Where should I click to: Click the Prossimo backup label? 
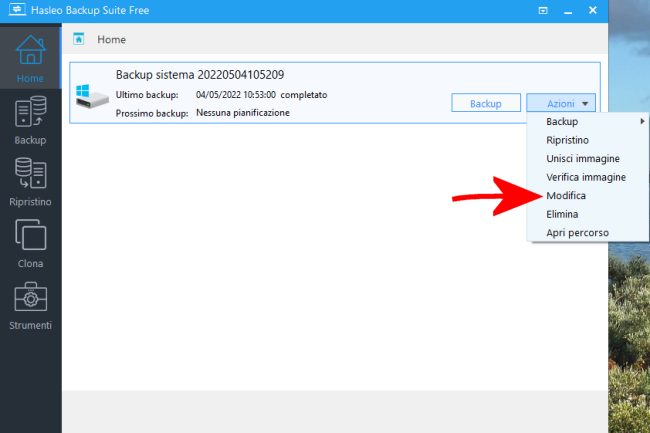point(152,113)
